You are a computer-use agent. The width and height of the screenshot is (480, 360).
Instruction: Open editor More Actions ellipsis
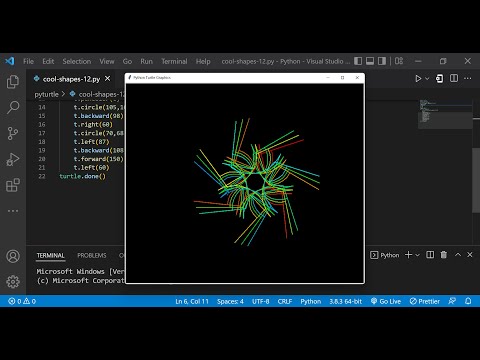468,78
